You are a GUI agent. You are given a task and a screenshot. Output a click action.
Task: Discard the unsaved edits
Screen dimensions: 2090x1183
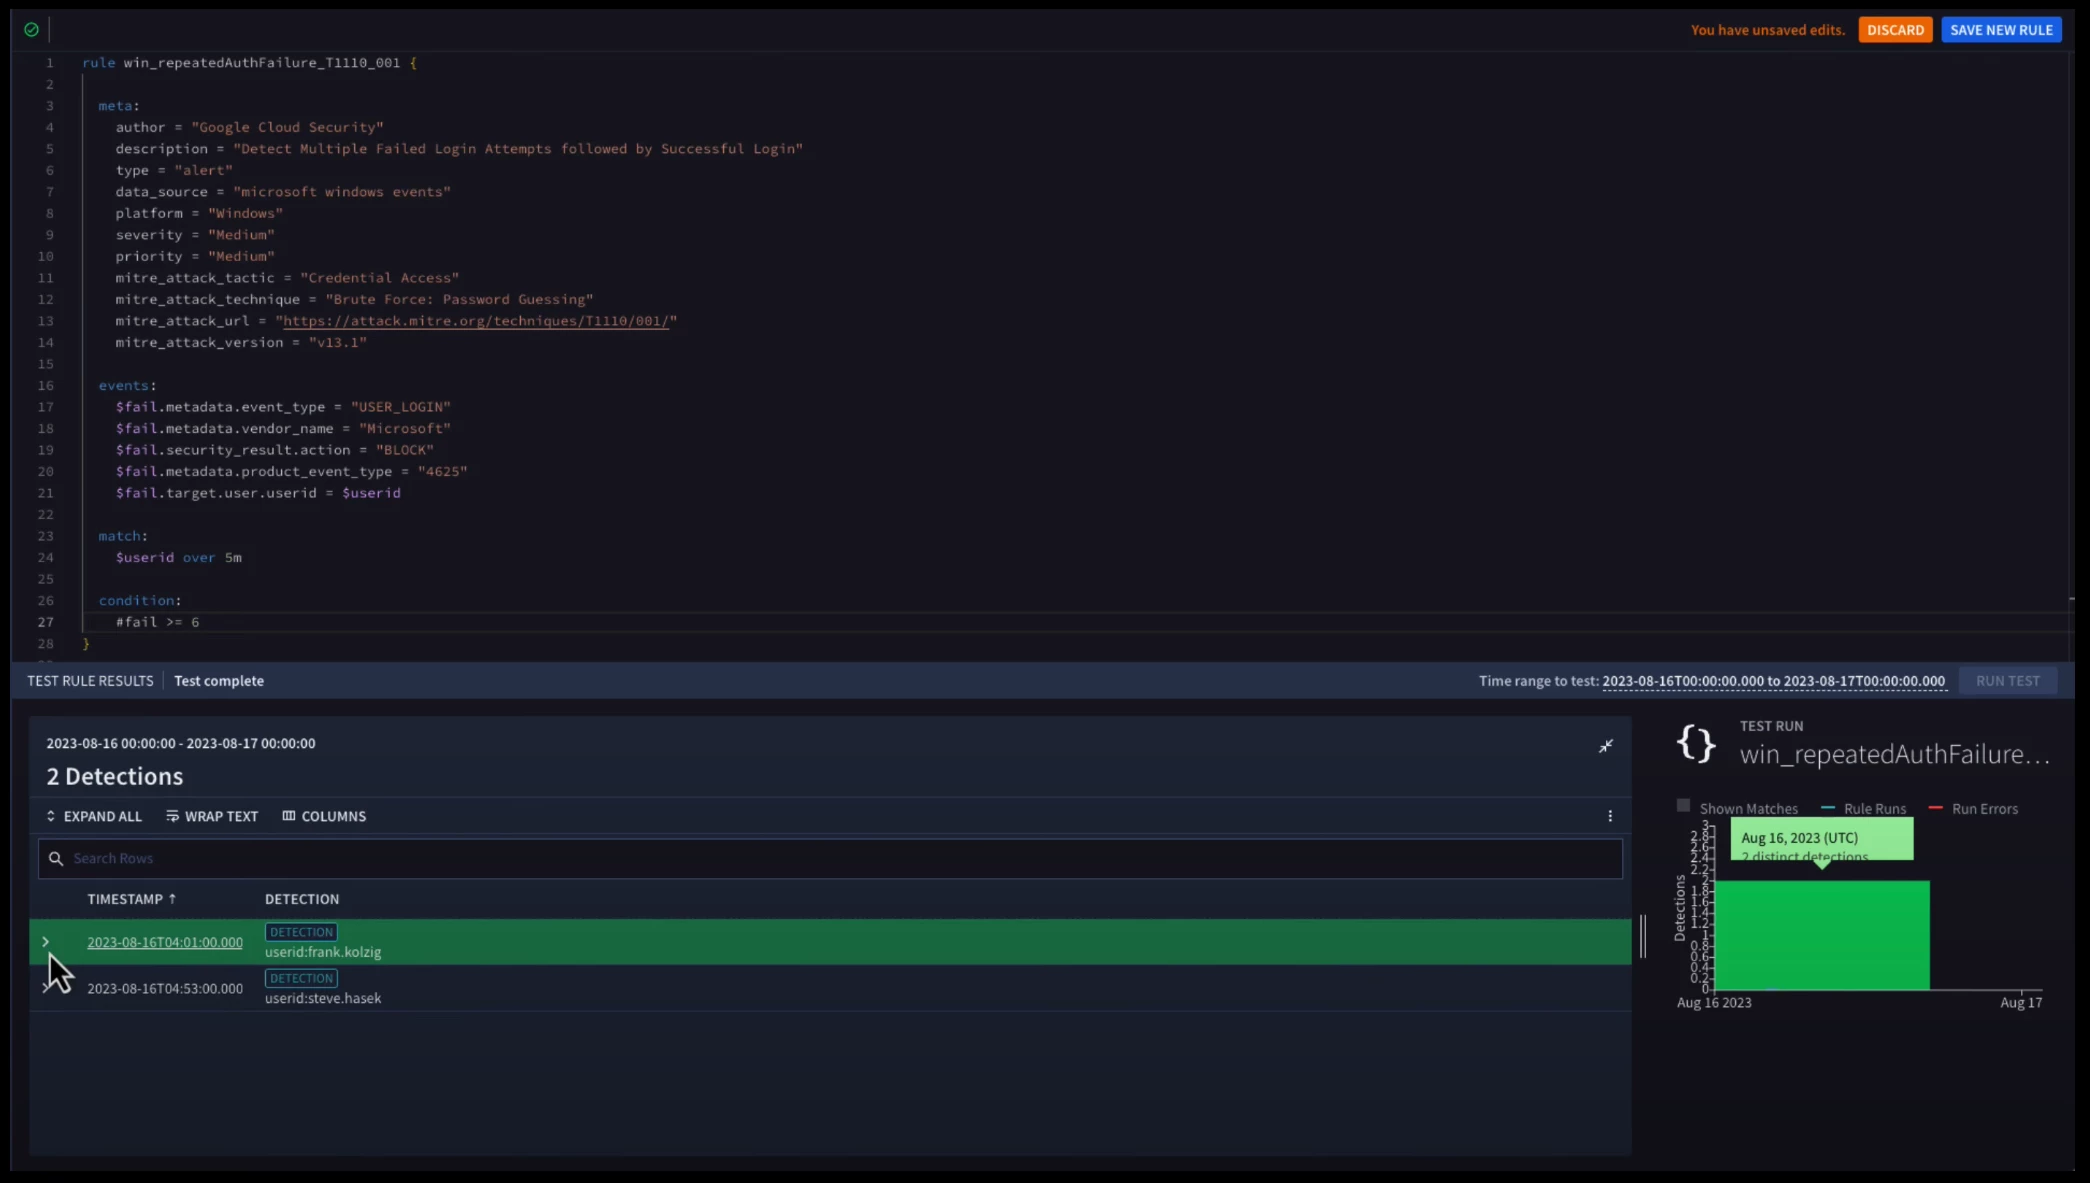(1894, 30)
